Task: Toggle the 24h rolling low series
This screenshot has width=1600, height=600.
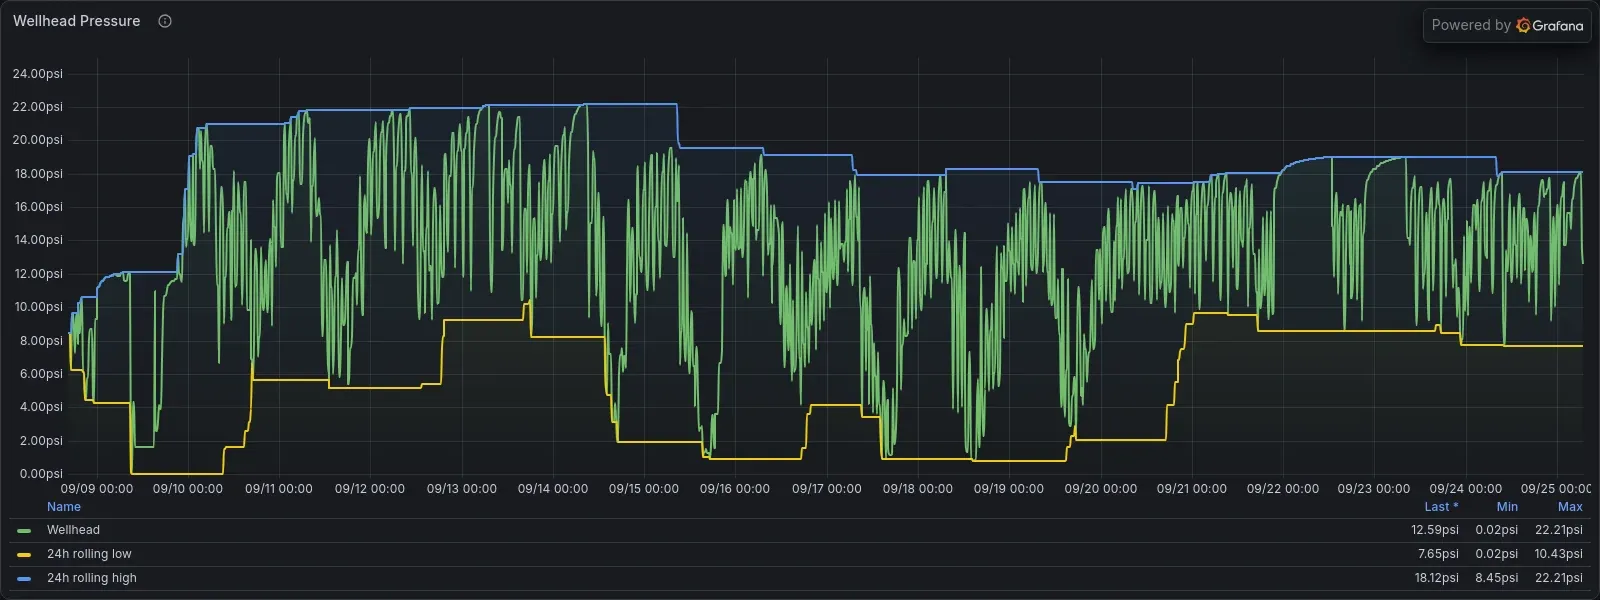Action: [x=89, y=554]
